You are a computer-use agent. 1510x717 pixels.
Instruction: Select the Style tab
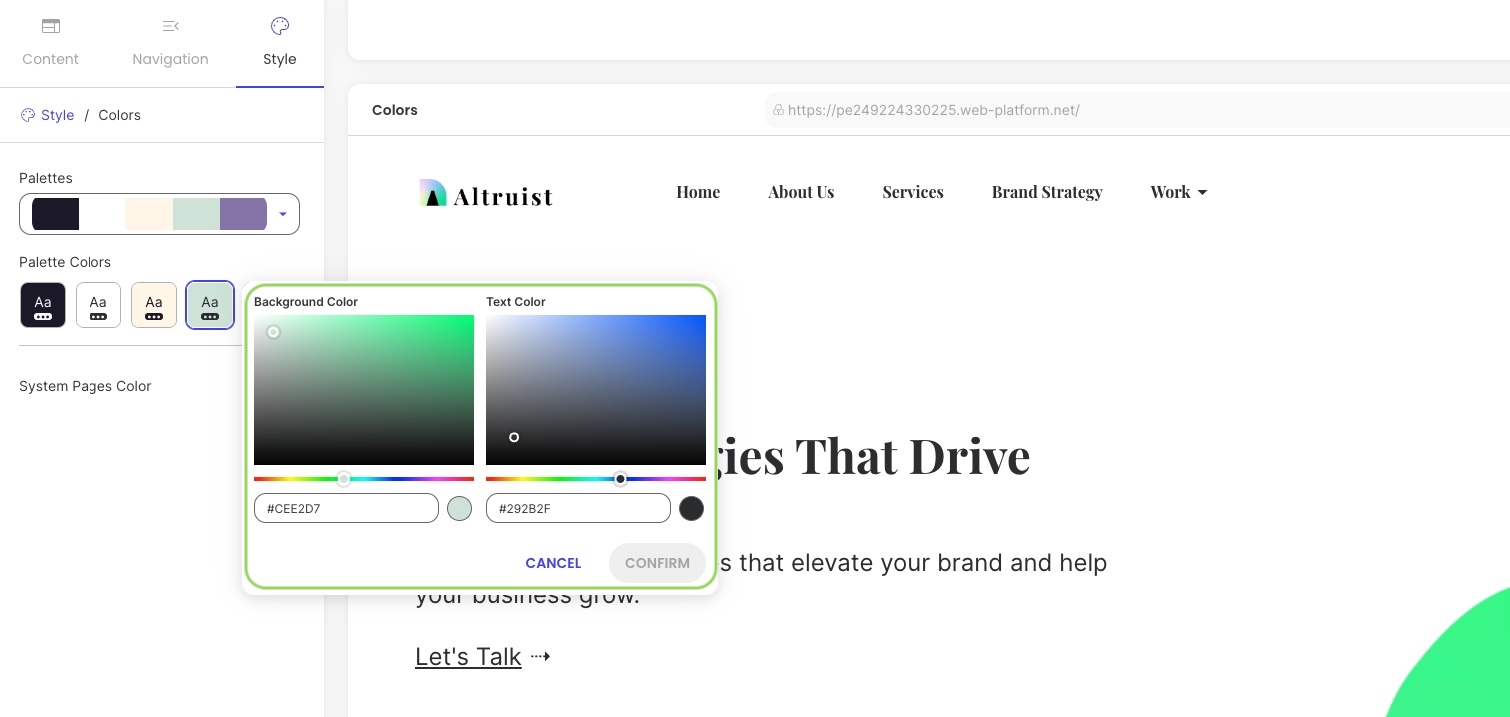point(280,43)
